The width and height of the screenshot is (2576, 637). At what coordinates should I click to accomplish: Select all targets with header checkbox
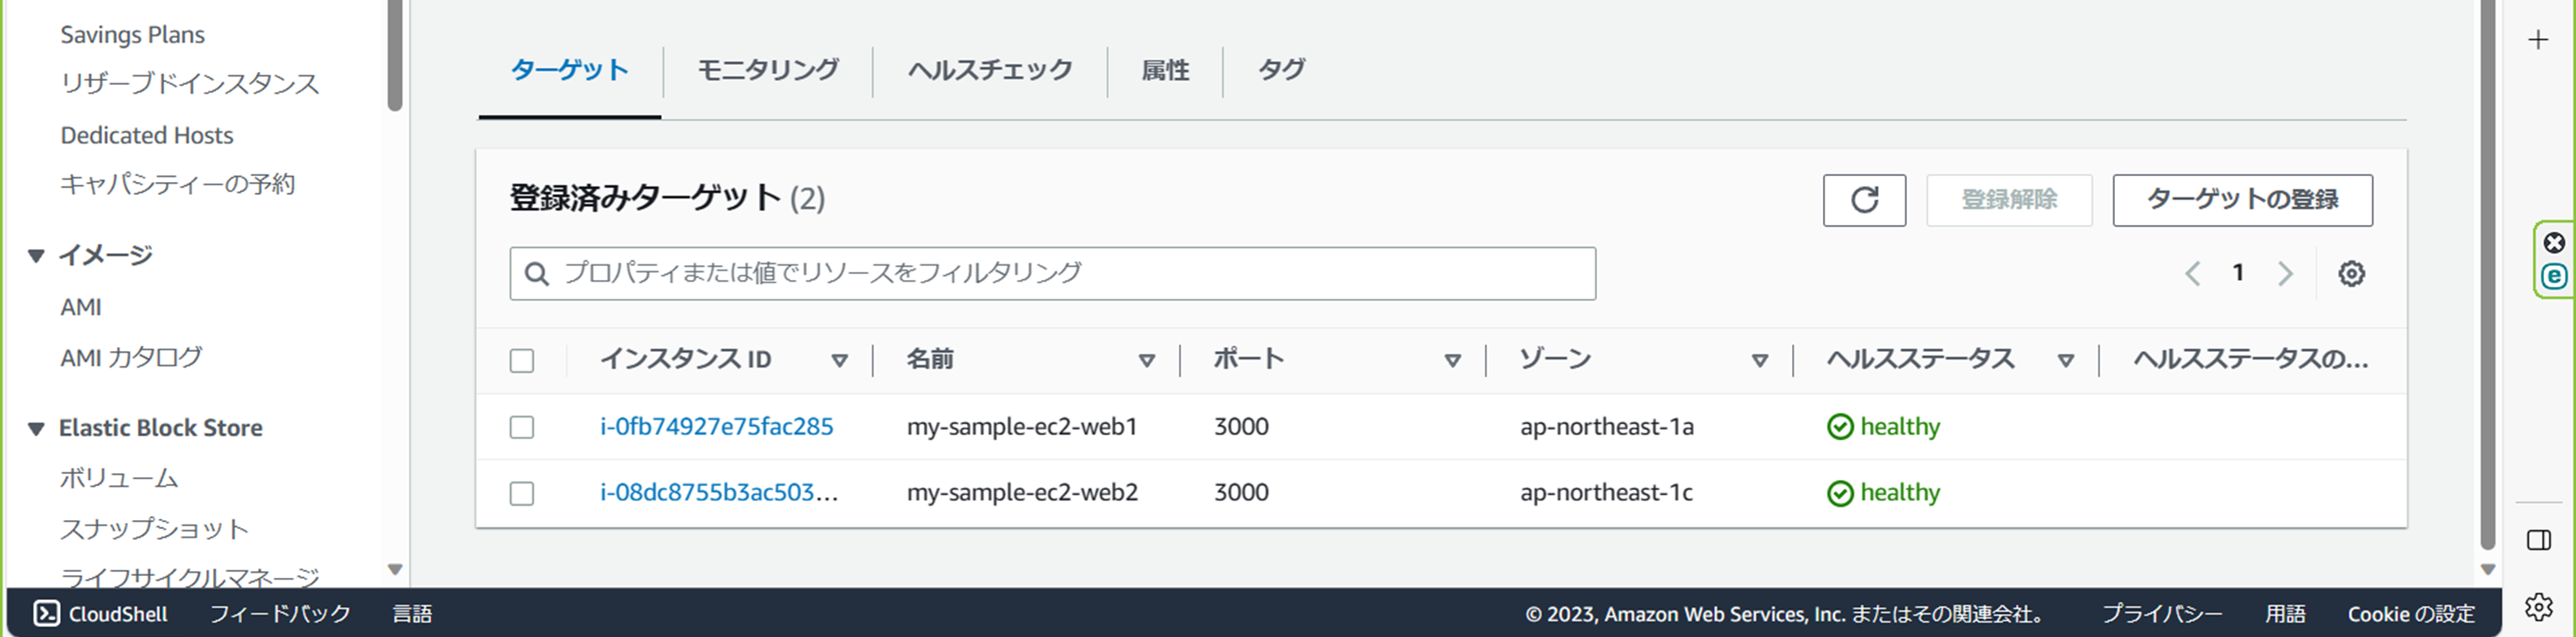coord(522,360)
